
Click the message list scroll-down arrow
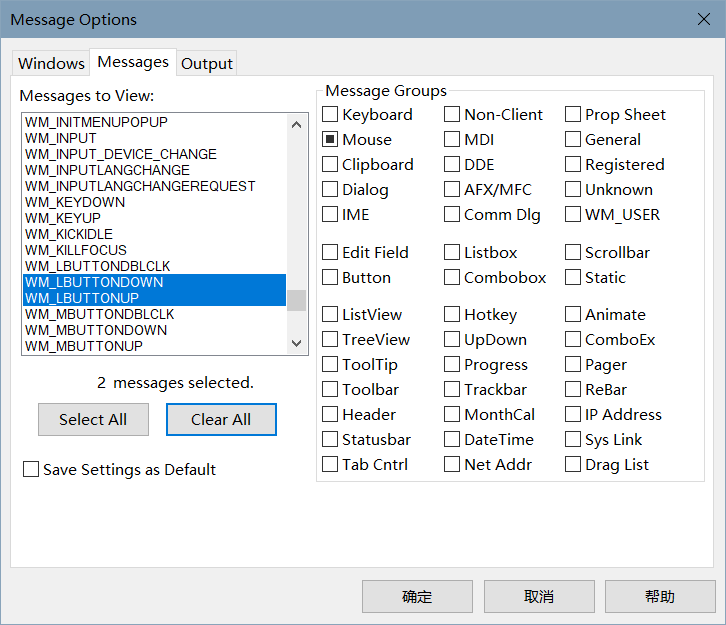(296, 343)
